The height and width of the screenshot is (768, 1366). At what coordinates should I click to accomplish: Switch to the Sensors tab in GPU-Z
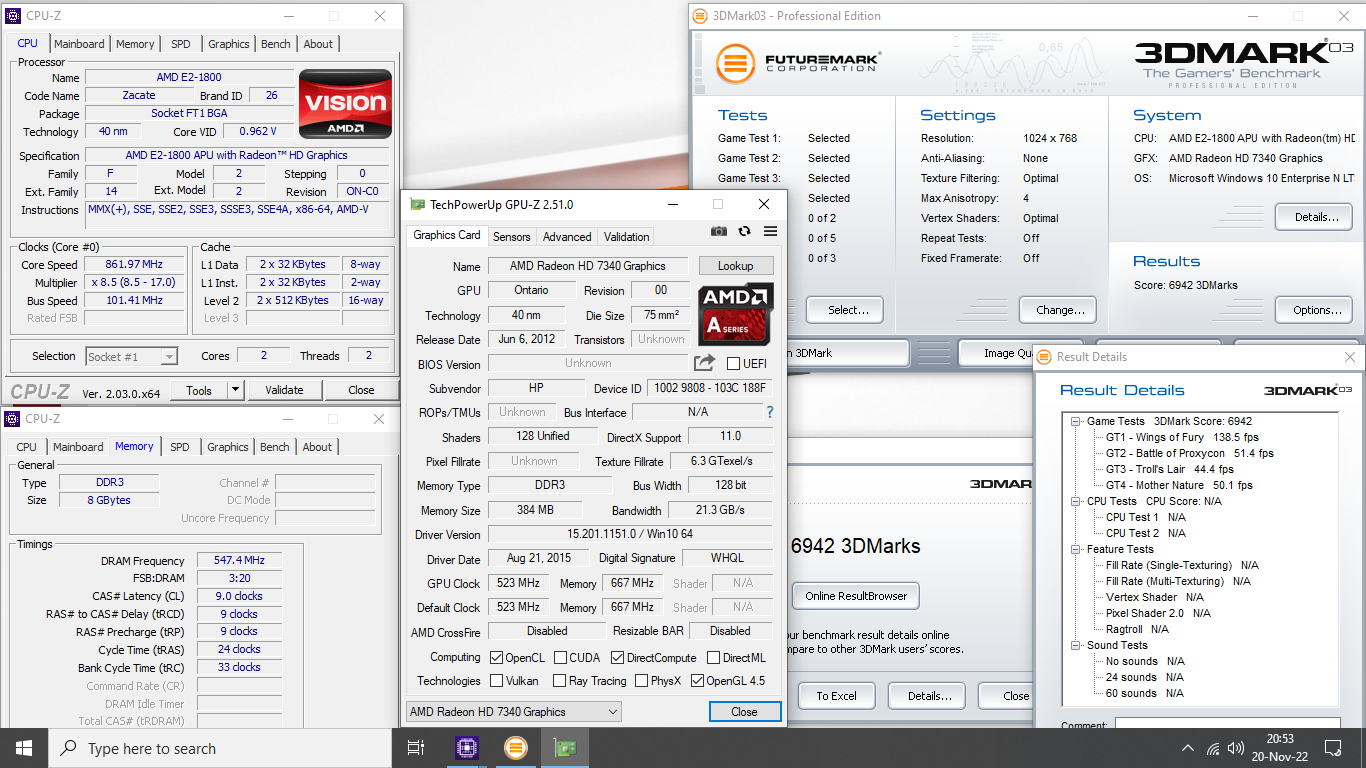[512, 237]
